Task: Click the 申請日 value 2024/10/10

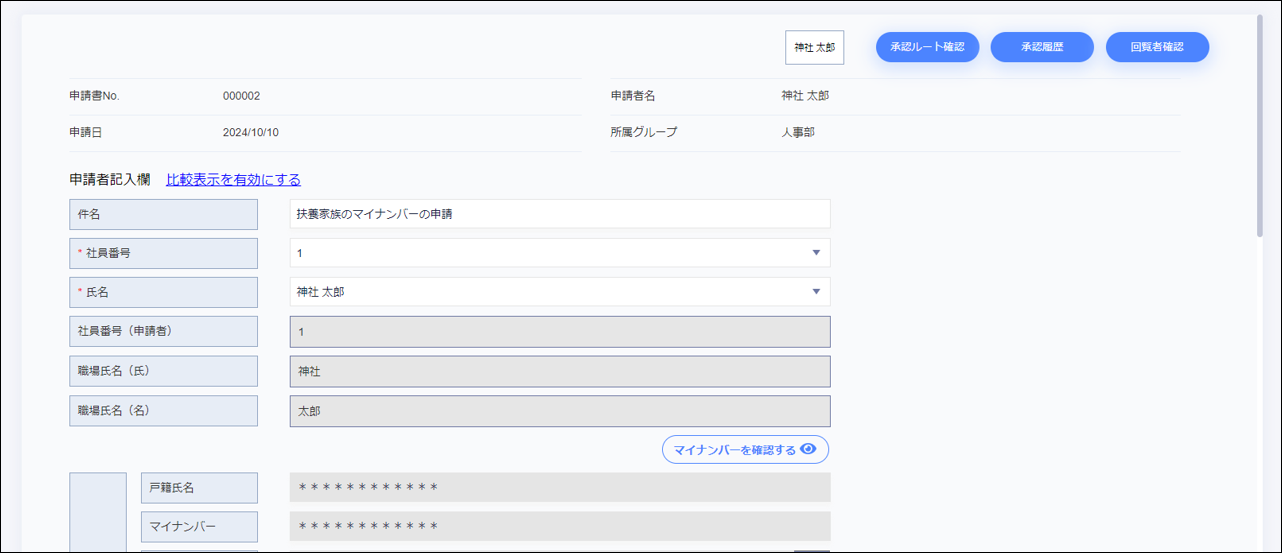Action: pyautogui.click(x=250, y=132)
